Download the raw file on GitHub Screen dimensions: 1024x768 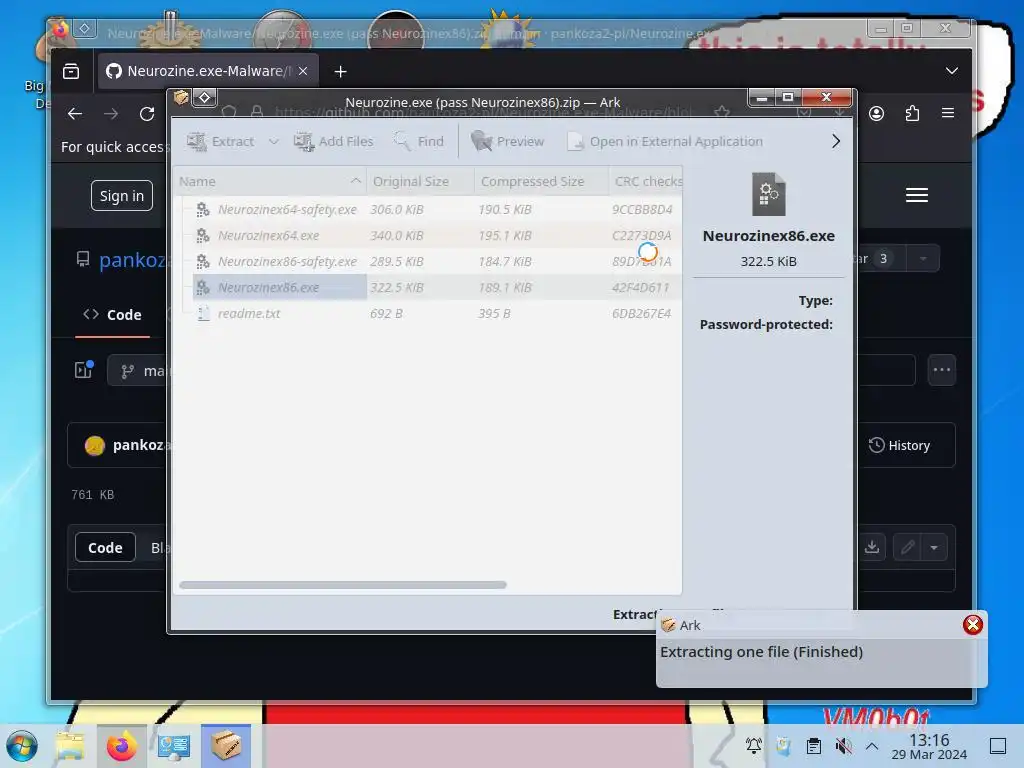coord(872,547)
